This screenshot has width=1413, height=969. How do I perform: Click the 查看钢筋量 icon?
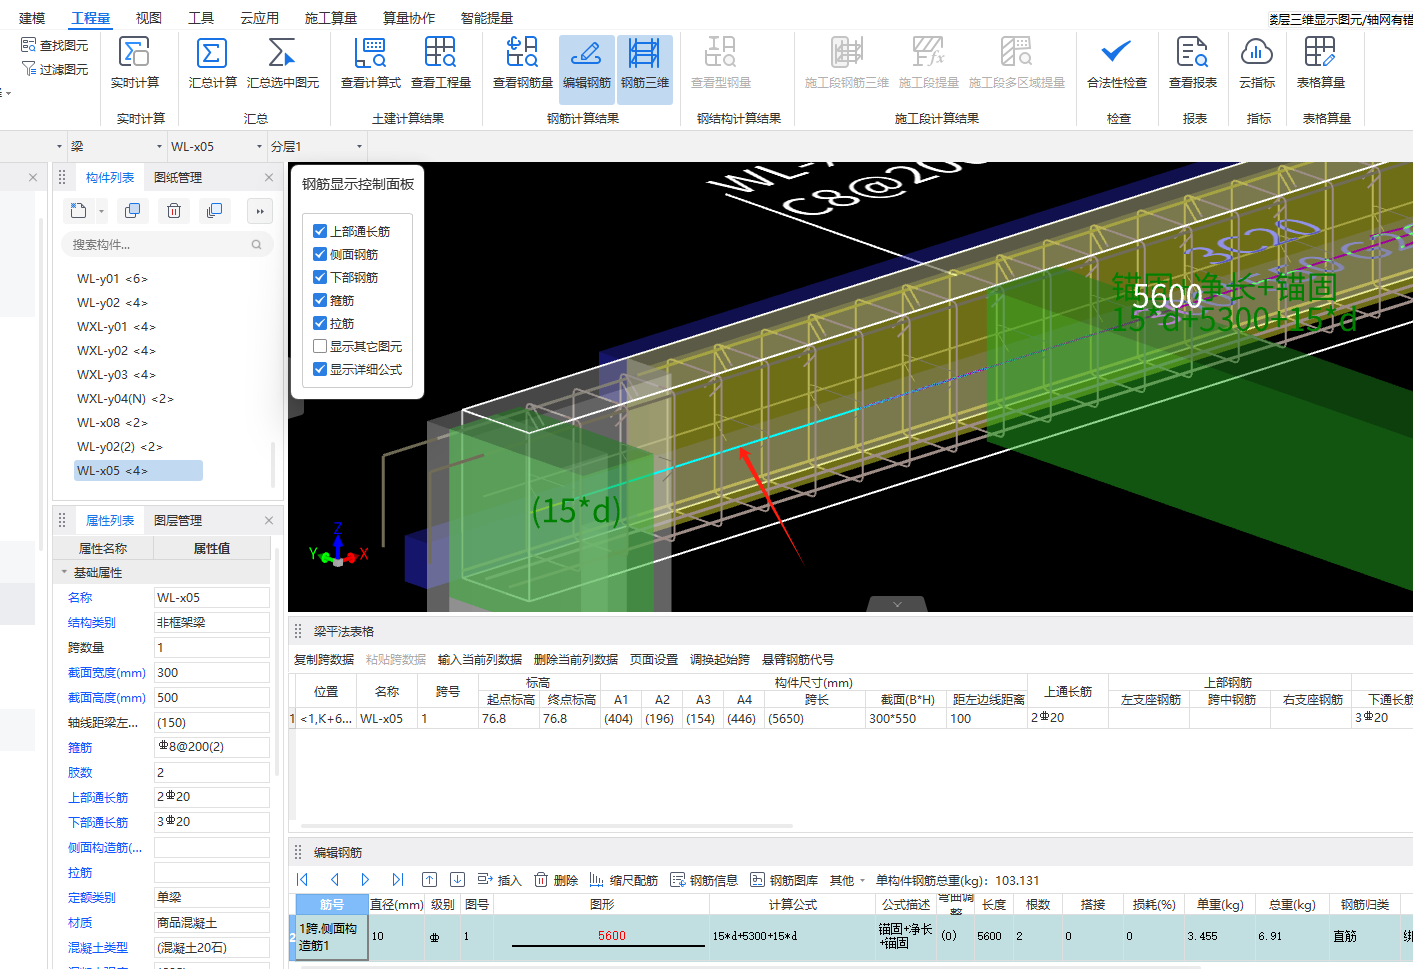pos(522,52)
